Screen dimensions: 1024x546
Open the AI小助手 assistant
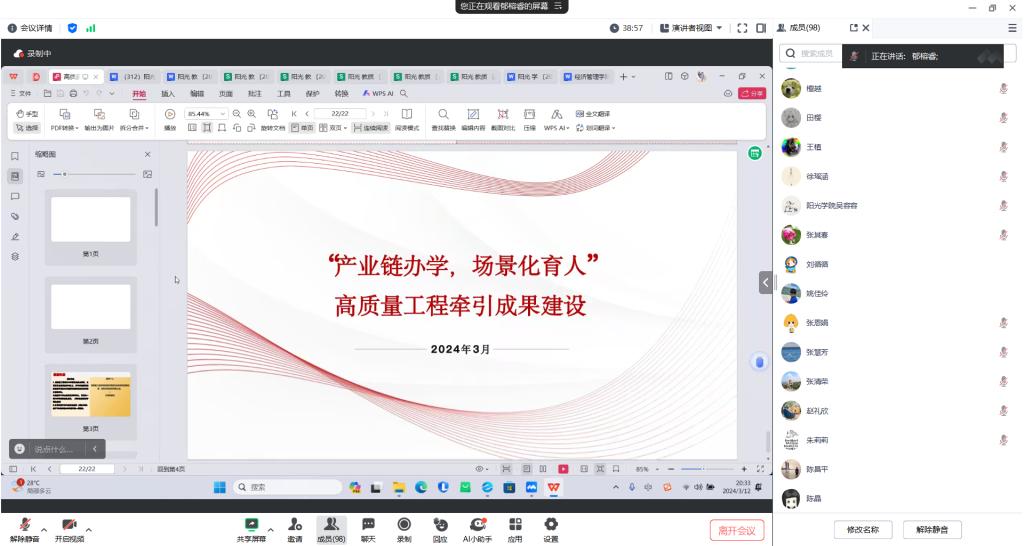click(x=477, y=525)
